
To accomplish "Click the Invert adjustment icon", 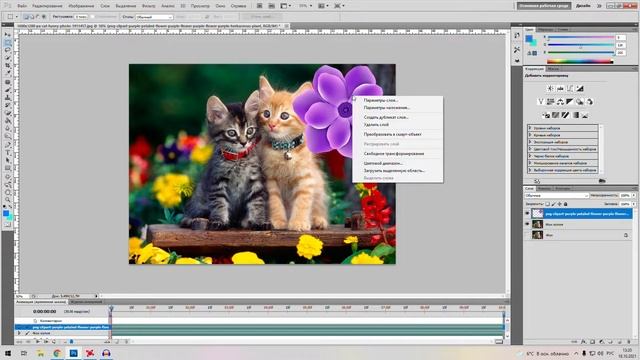I will [x=546, y=116].
